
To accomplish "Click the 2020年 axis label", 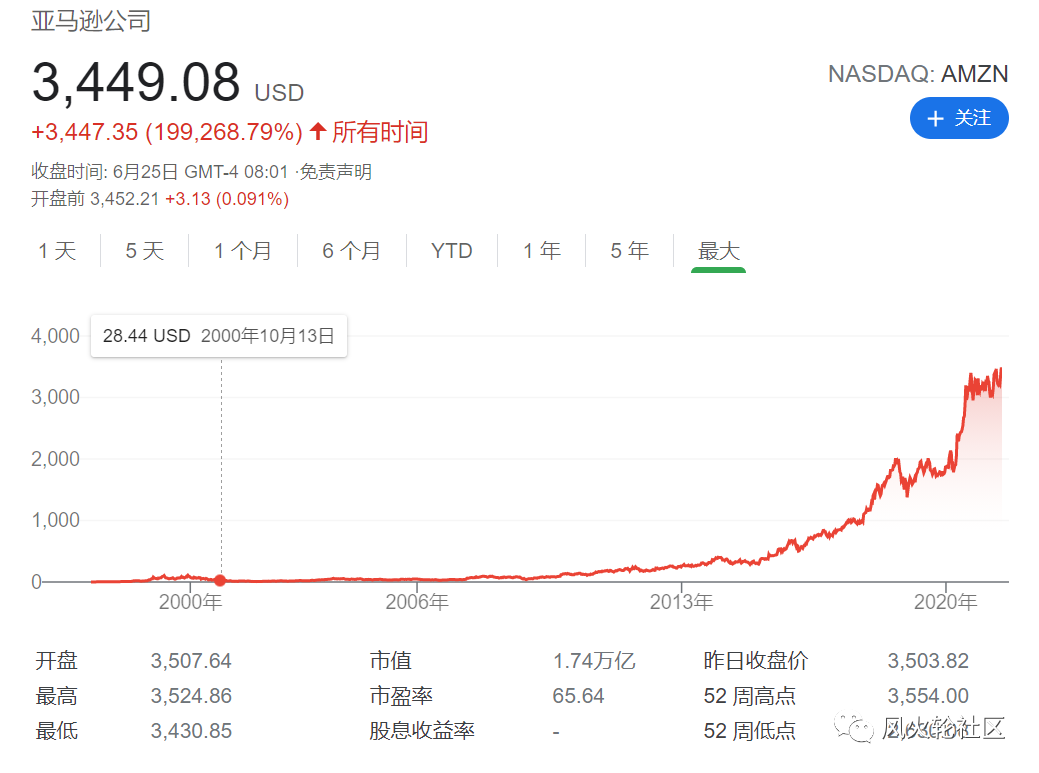I will (946, 601).
